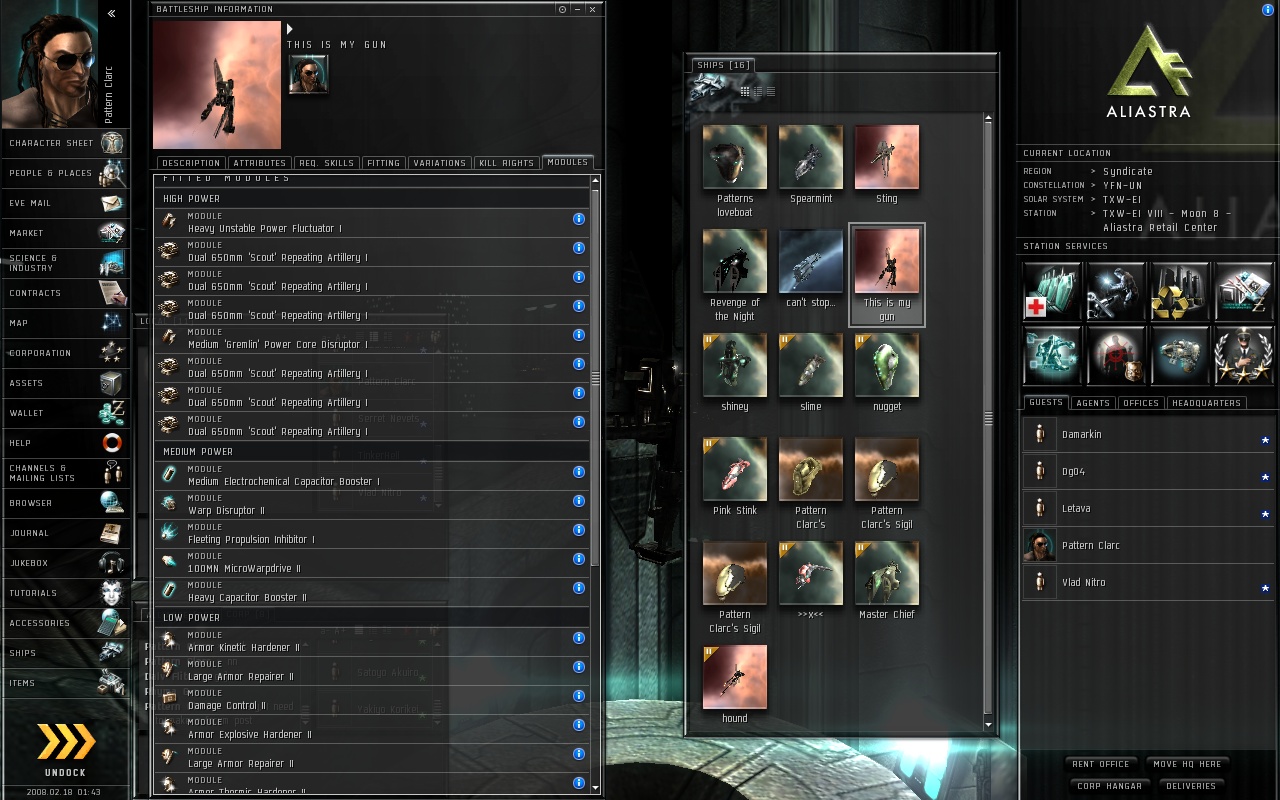Switch to the Attributes tab
Viewport: 1280px width, 800px height.
260,163
